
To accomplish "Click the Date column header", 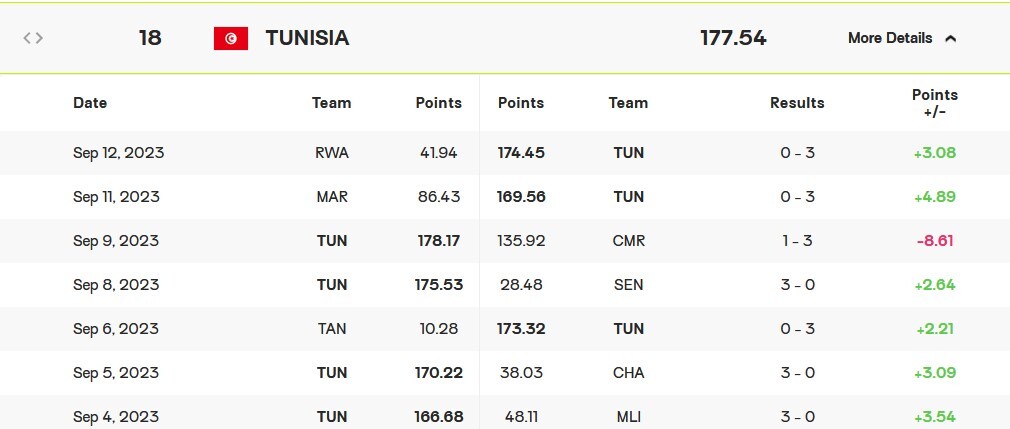I will click(x=90, y=102).
